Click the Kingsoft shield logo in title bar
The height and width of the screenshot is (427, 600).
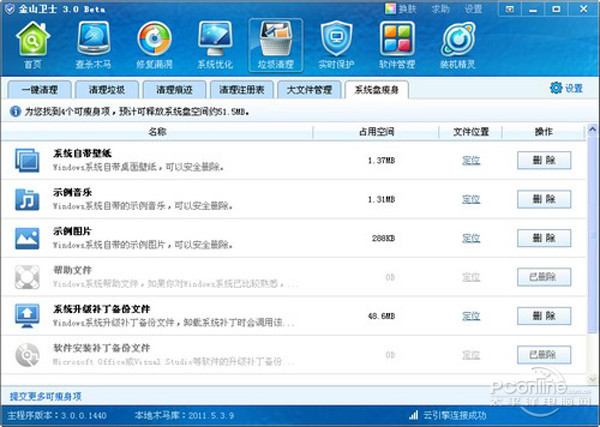coord(10,9)
